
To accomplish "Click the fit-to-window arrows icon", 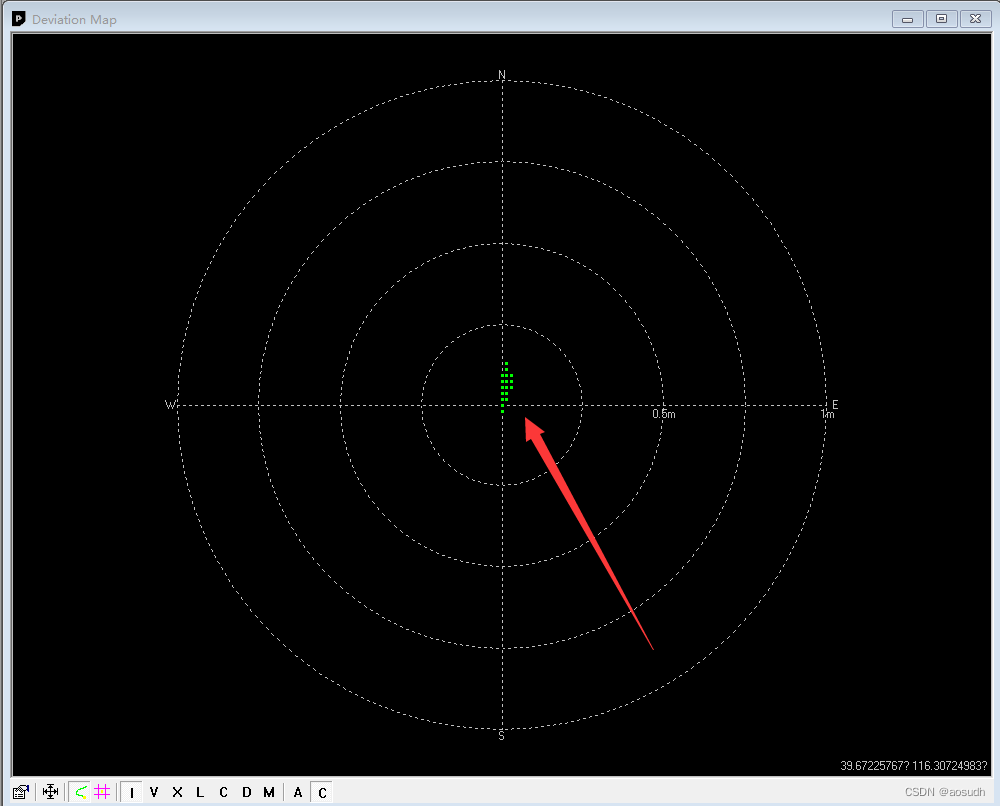I will pos(50,792).
